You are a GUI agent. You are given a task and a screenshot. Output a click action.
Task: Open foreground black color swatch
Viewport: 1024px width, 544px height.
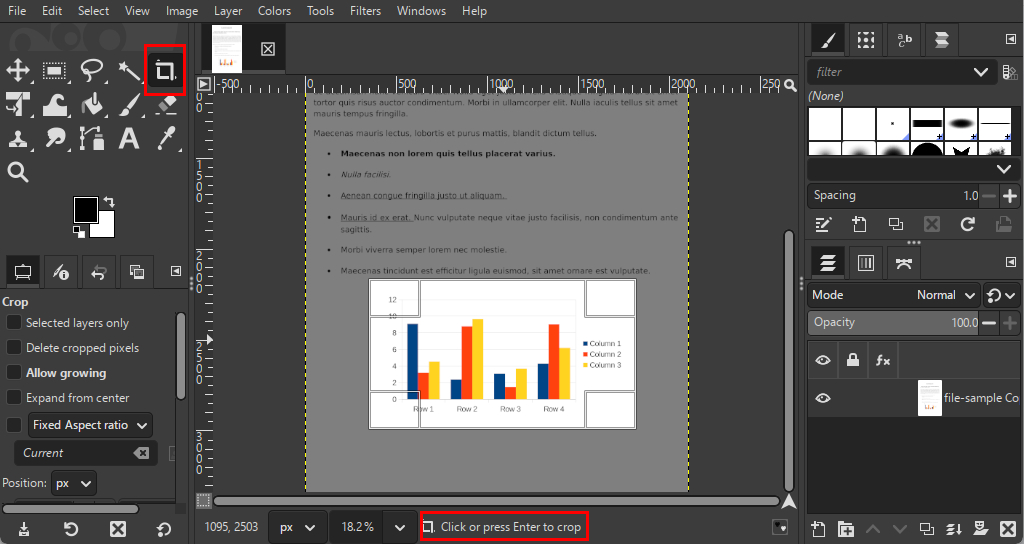(x=86, y=210)
